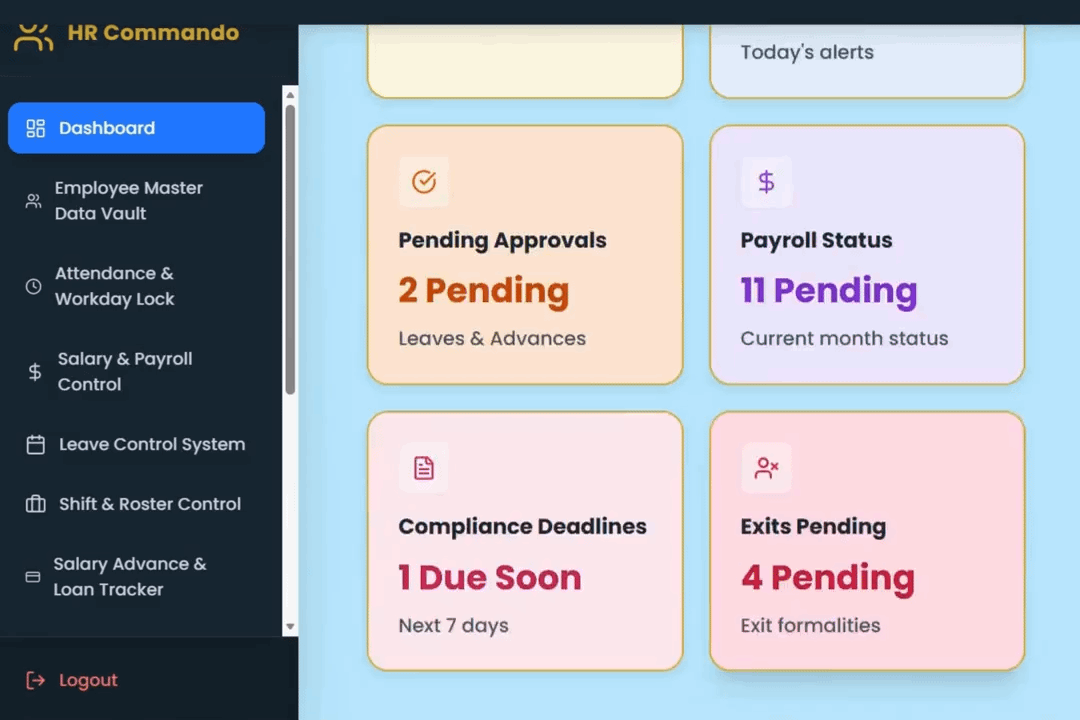The width and height of the screenshot is (1080, 720).
Task: Click the Salary Advance card icon
Action: click(33, 577)
